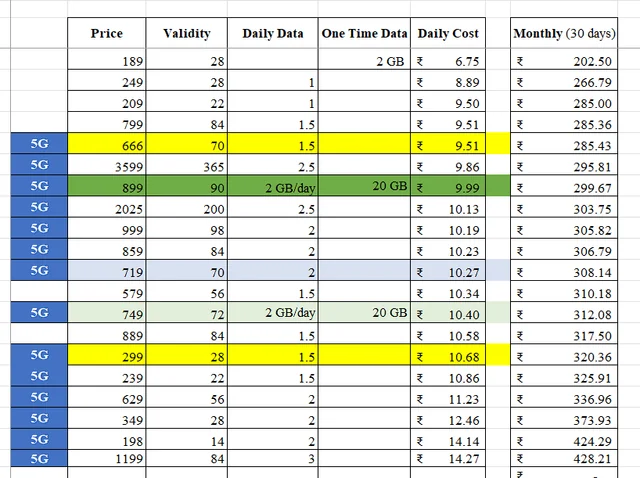Click the Daily Cost header cell
This screenshot has height=478, width=640.
pyautogui.click(x=447, y=33)
